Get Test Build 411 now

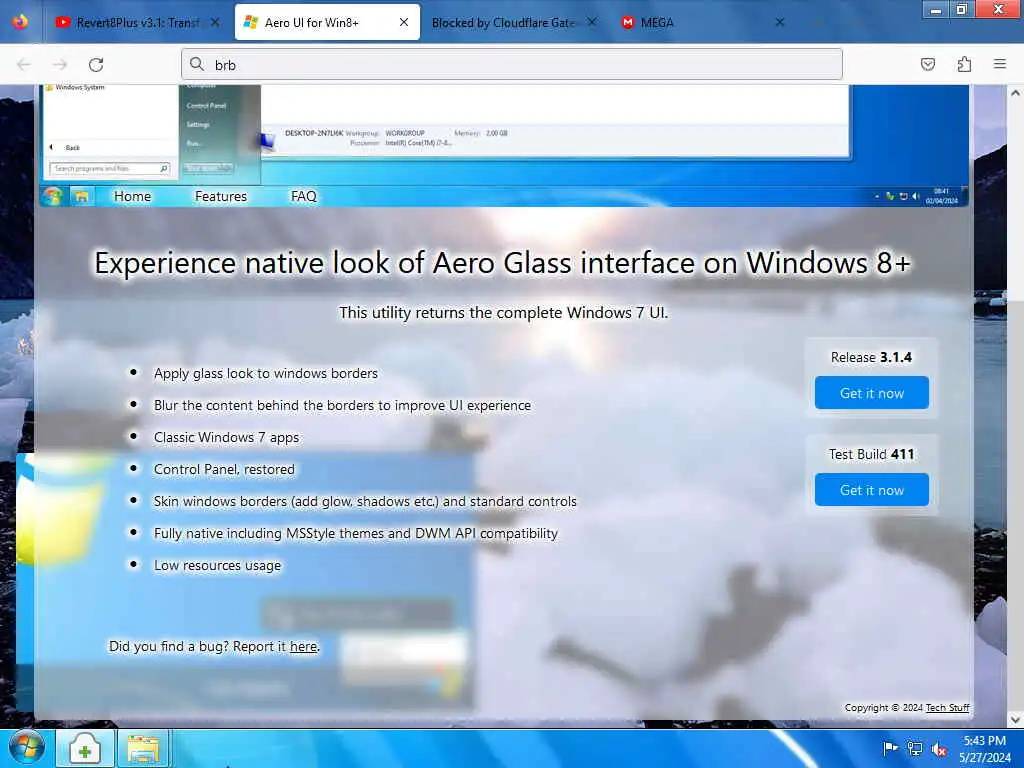pyautogui.click(x=871, y=489)
